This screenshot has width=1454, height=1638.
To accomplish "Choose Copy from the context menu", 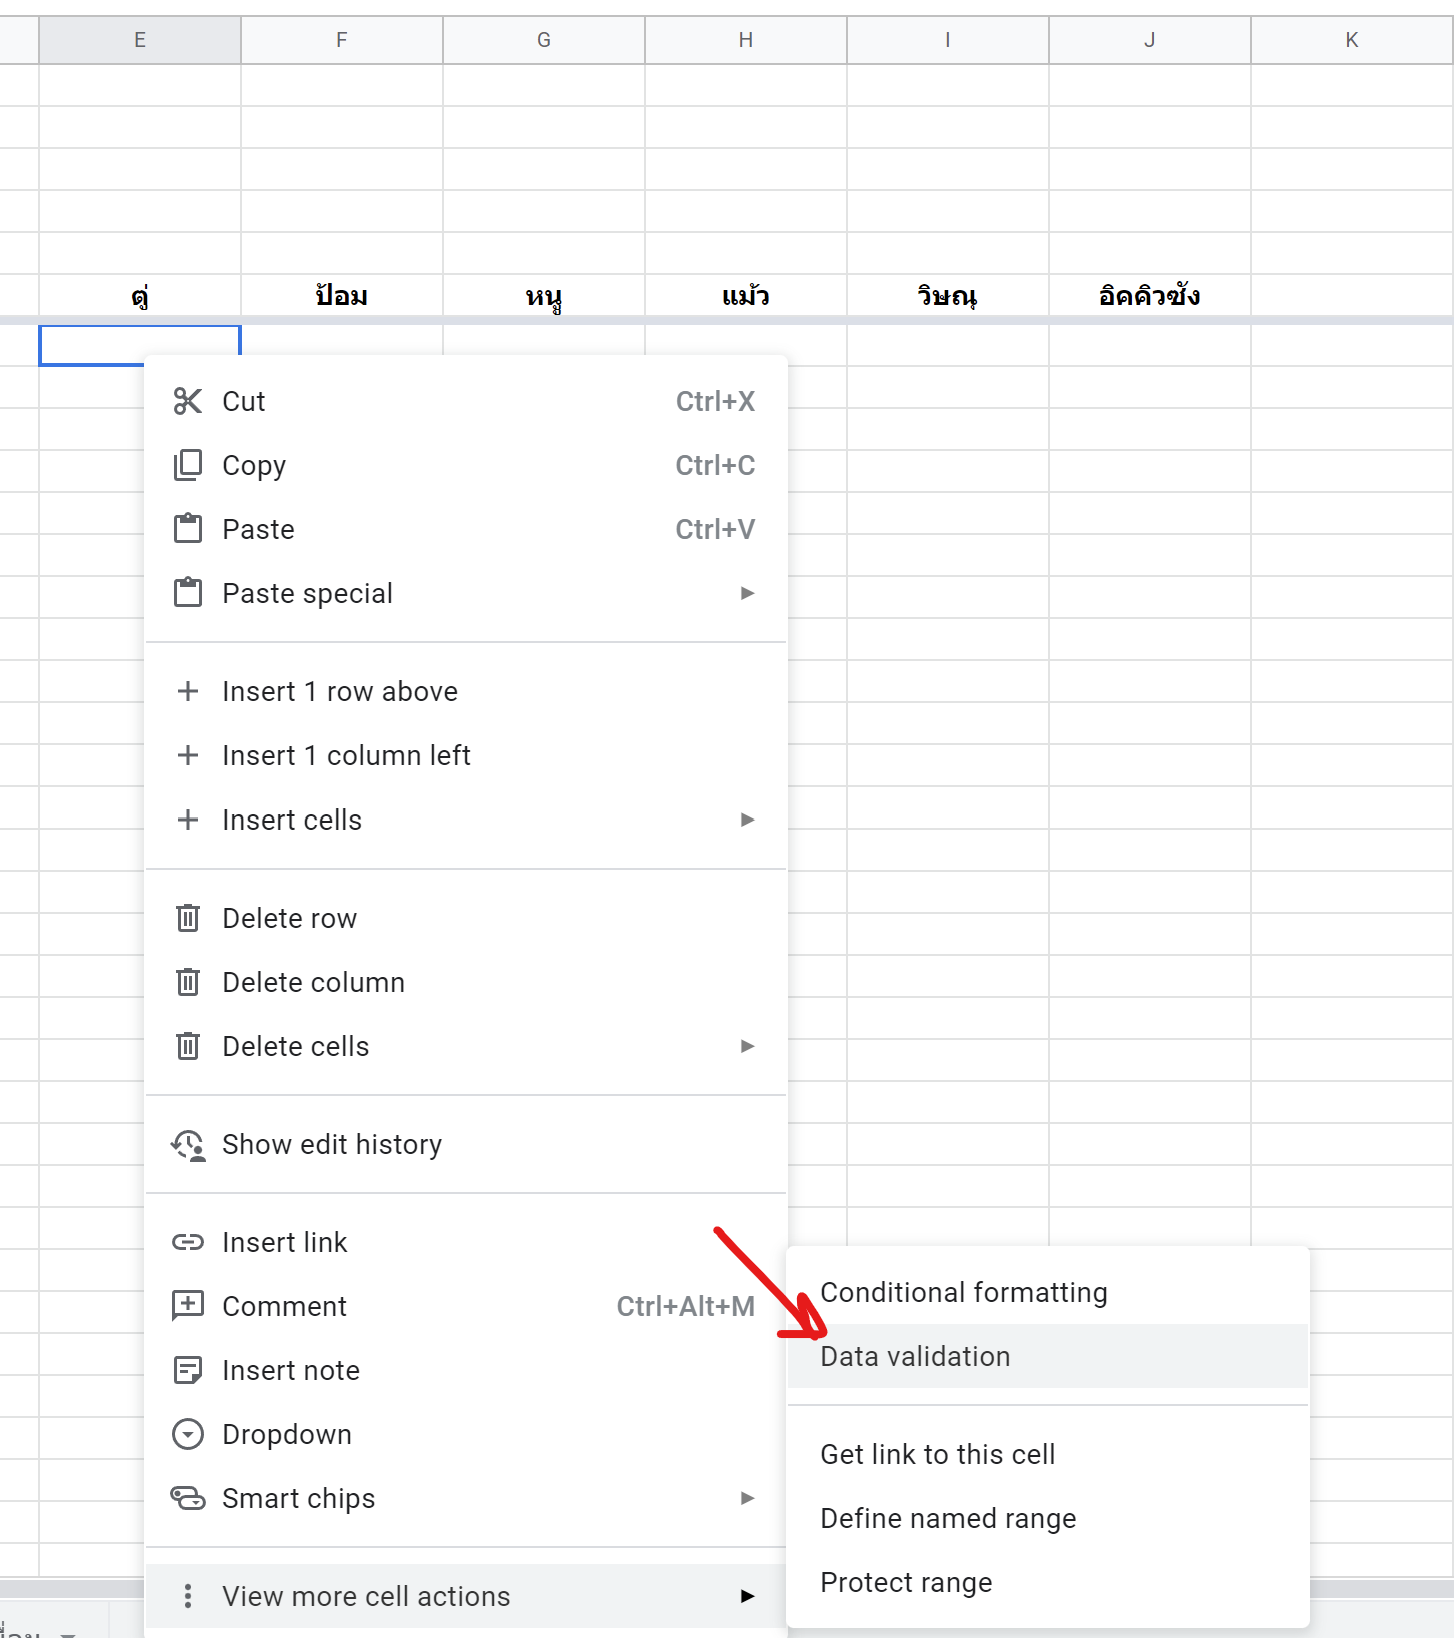I will click(466, 465).
